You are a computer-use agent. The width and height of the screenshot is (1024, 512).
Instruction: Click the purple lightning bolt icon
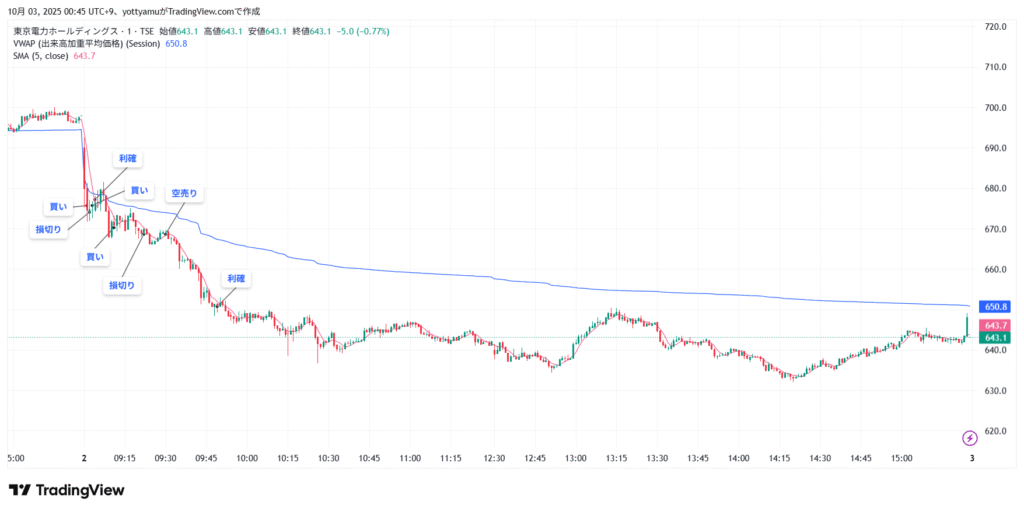pos(969,438)
